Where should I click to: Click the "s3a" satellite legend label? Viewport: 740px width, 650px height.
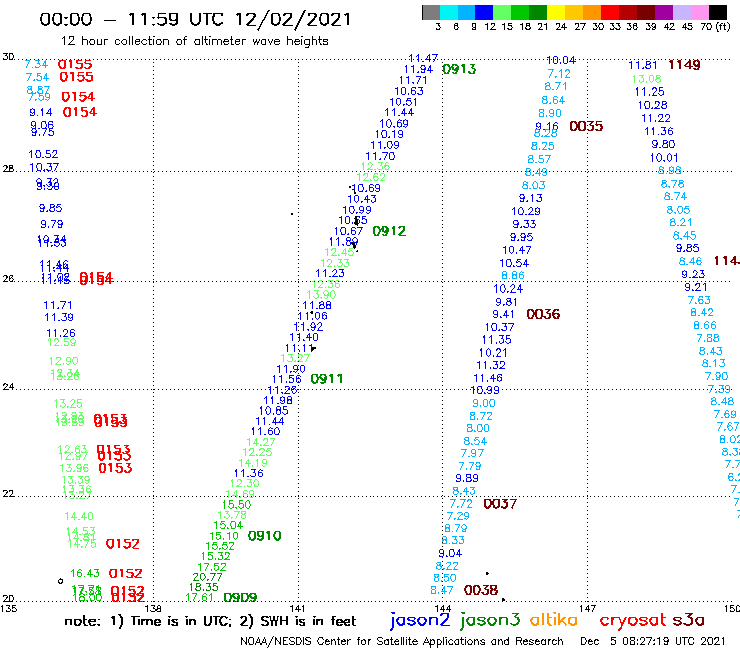pyautogui.click(x=689, y=620)
